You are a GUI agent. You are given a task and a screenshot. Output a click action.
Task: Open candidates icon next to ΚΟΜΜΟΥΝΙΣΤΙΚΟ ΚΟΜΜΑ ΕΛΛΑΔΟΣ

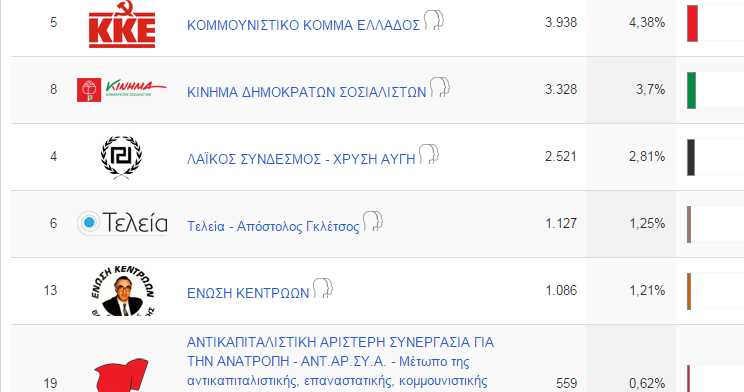[x=433, y=20]
